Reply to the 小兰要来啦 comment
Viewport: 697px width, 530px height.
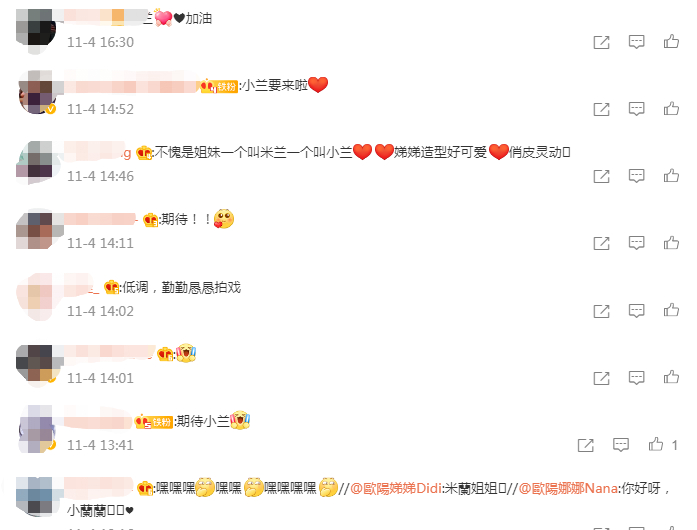(637, 109)
